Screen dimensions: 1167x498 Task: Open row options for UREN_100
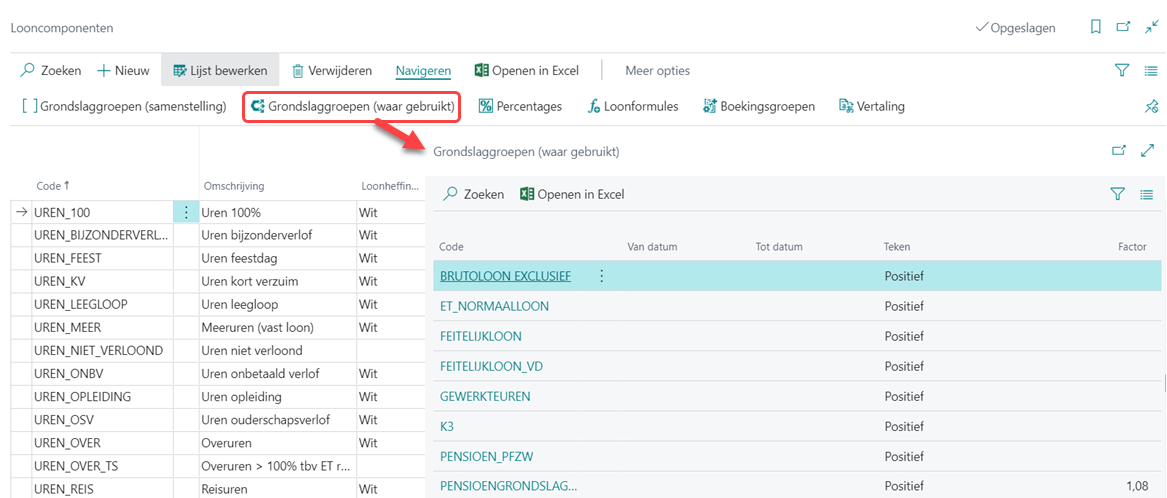pyautogui.click(x=186, y=212)
